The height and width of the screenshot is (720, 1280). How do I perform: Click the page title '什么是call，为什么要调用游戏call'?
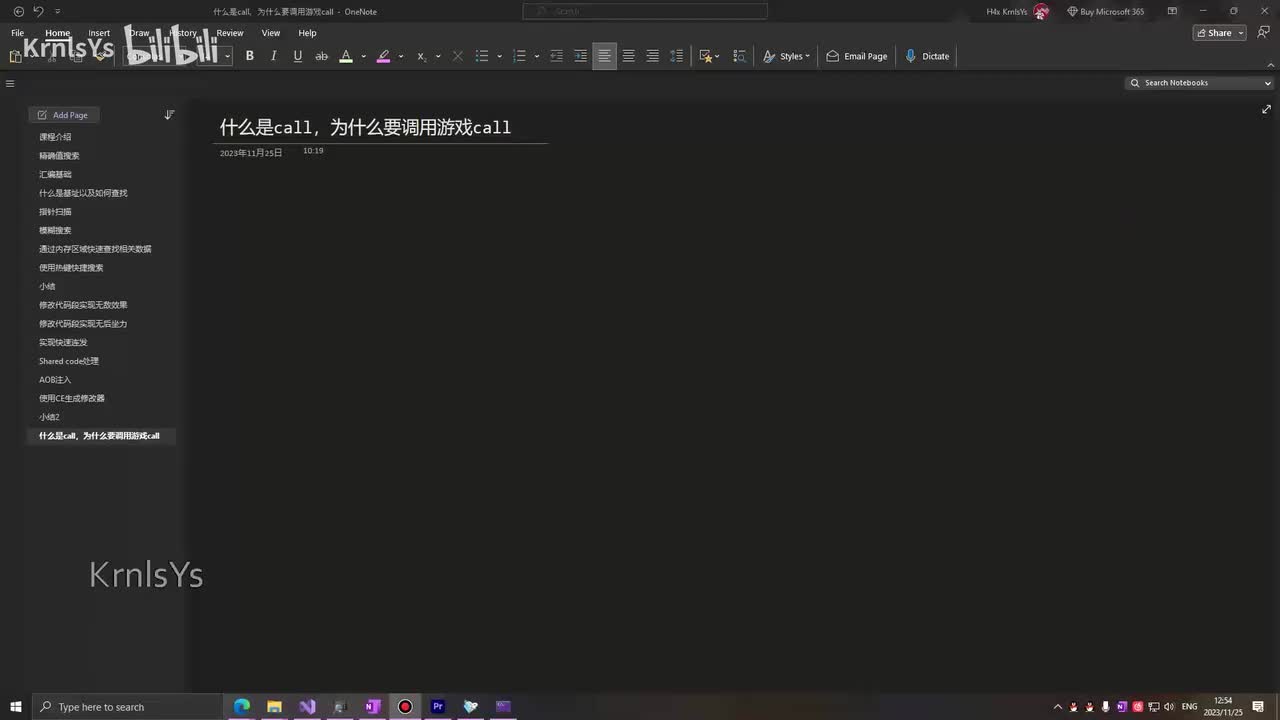[x=365, y=127]
